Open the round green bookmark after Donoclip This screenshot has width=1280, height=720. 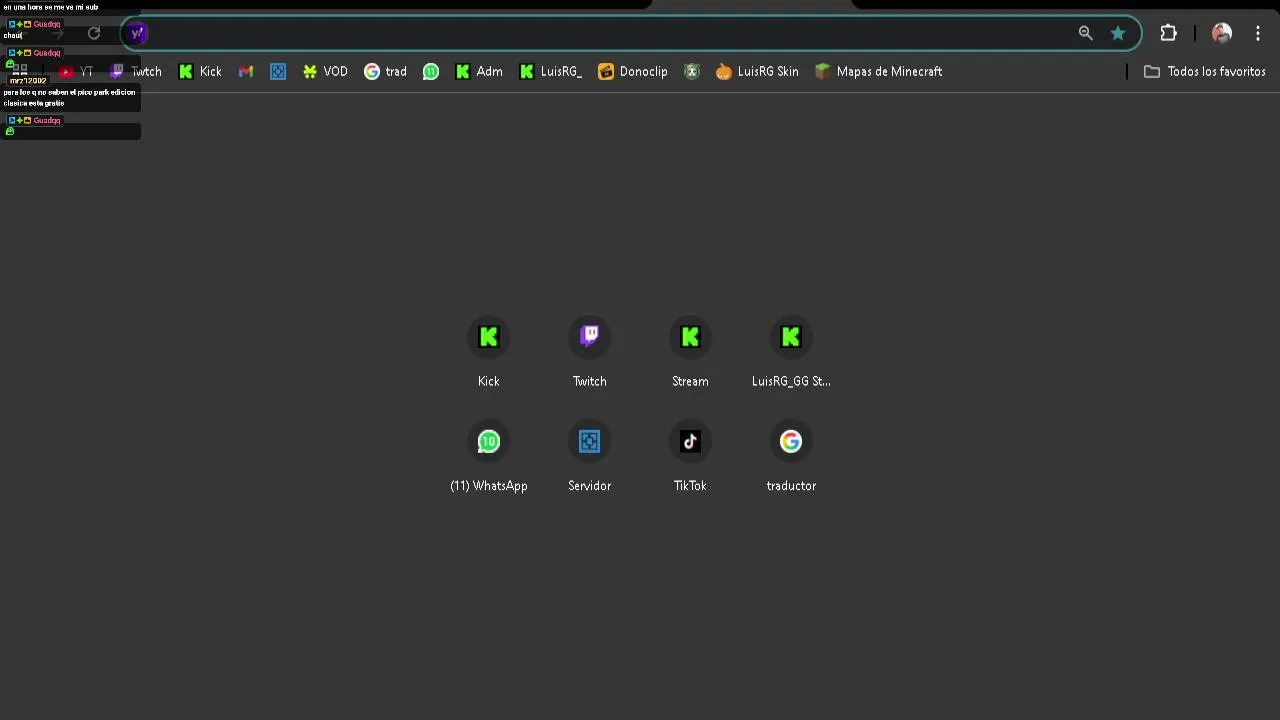coord(692,71)
